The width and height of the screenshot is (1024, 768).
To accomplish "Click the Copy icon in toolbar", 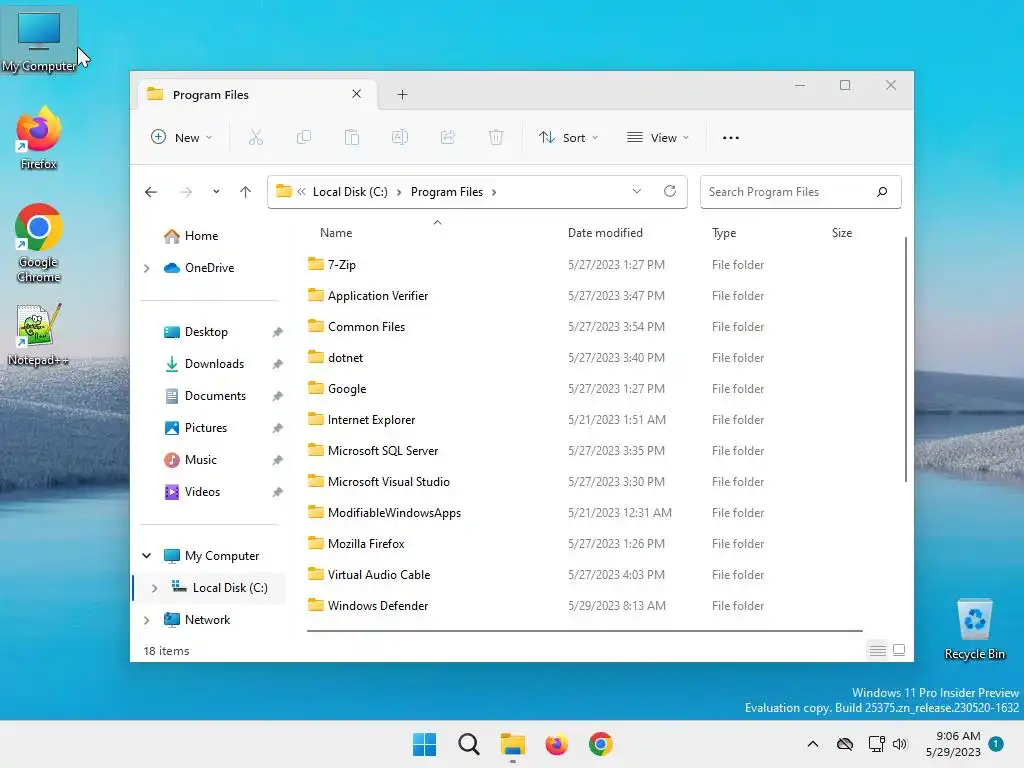I will tap(304, 138).
